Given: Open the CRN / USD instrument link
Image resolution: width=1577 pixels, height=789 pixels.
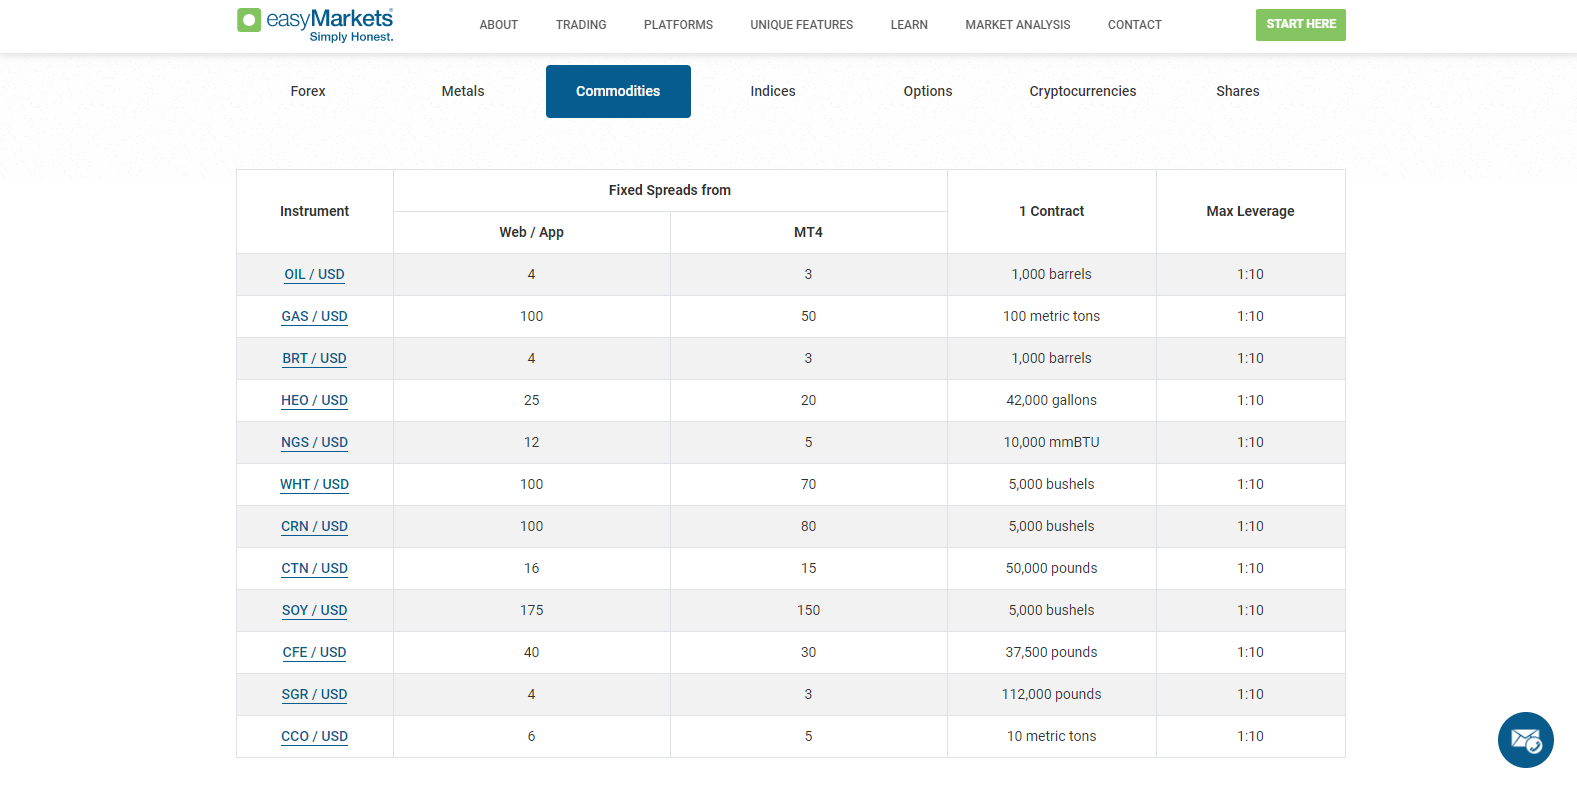Looking at the screenshot, I should coord(314,526).
